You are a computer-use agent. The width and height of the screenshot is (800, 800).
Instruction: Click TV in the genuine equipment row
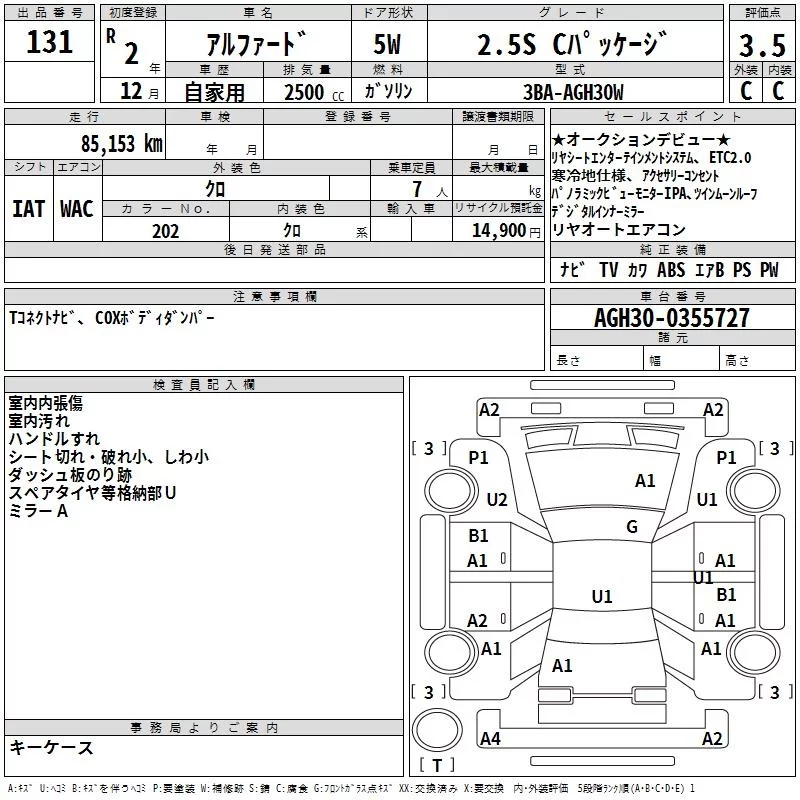click(x=608, y=269)
